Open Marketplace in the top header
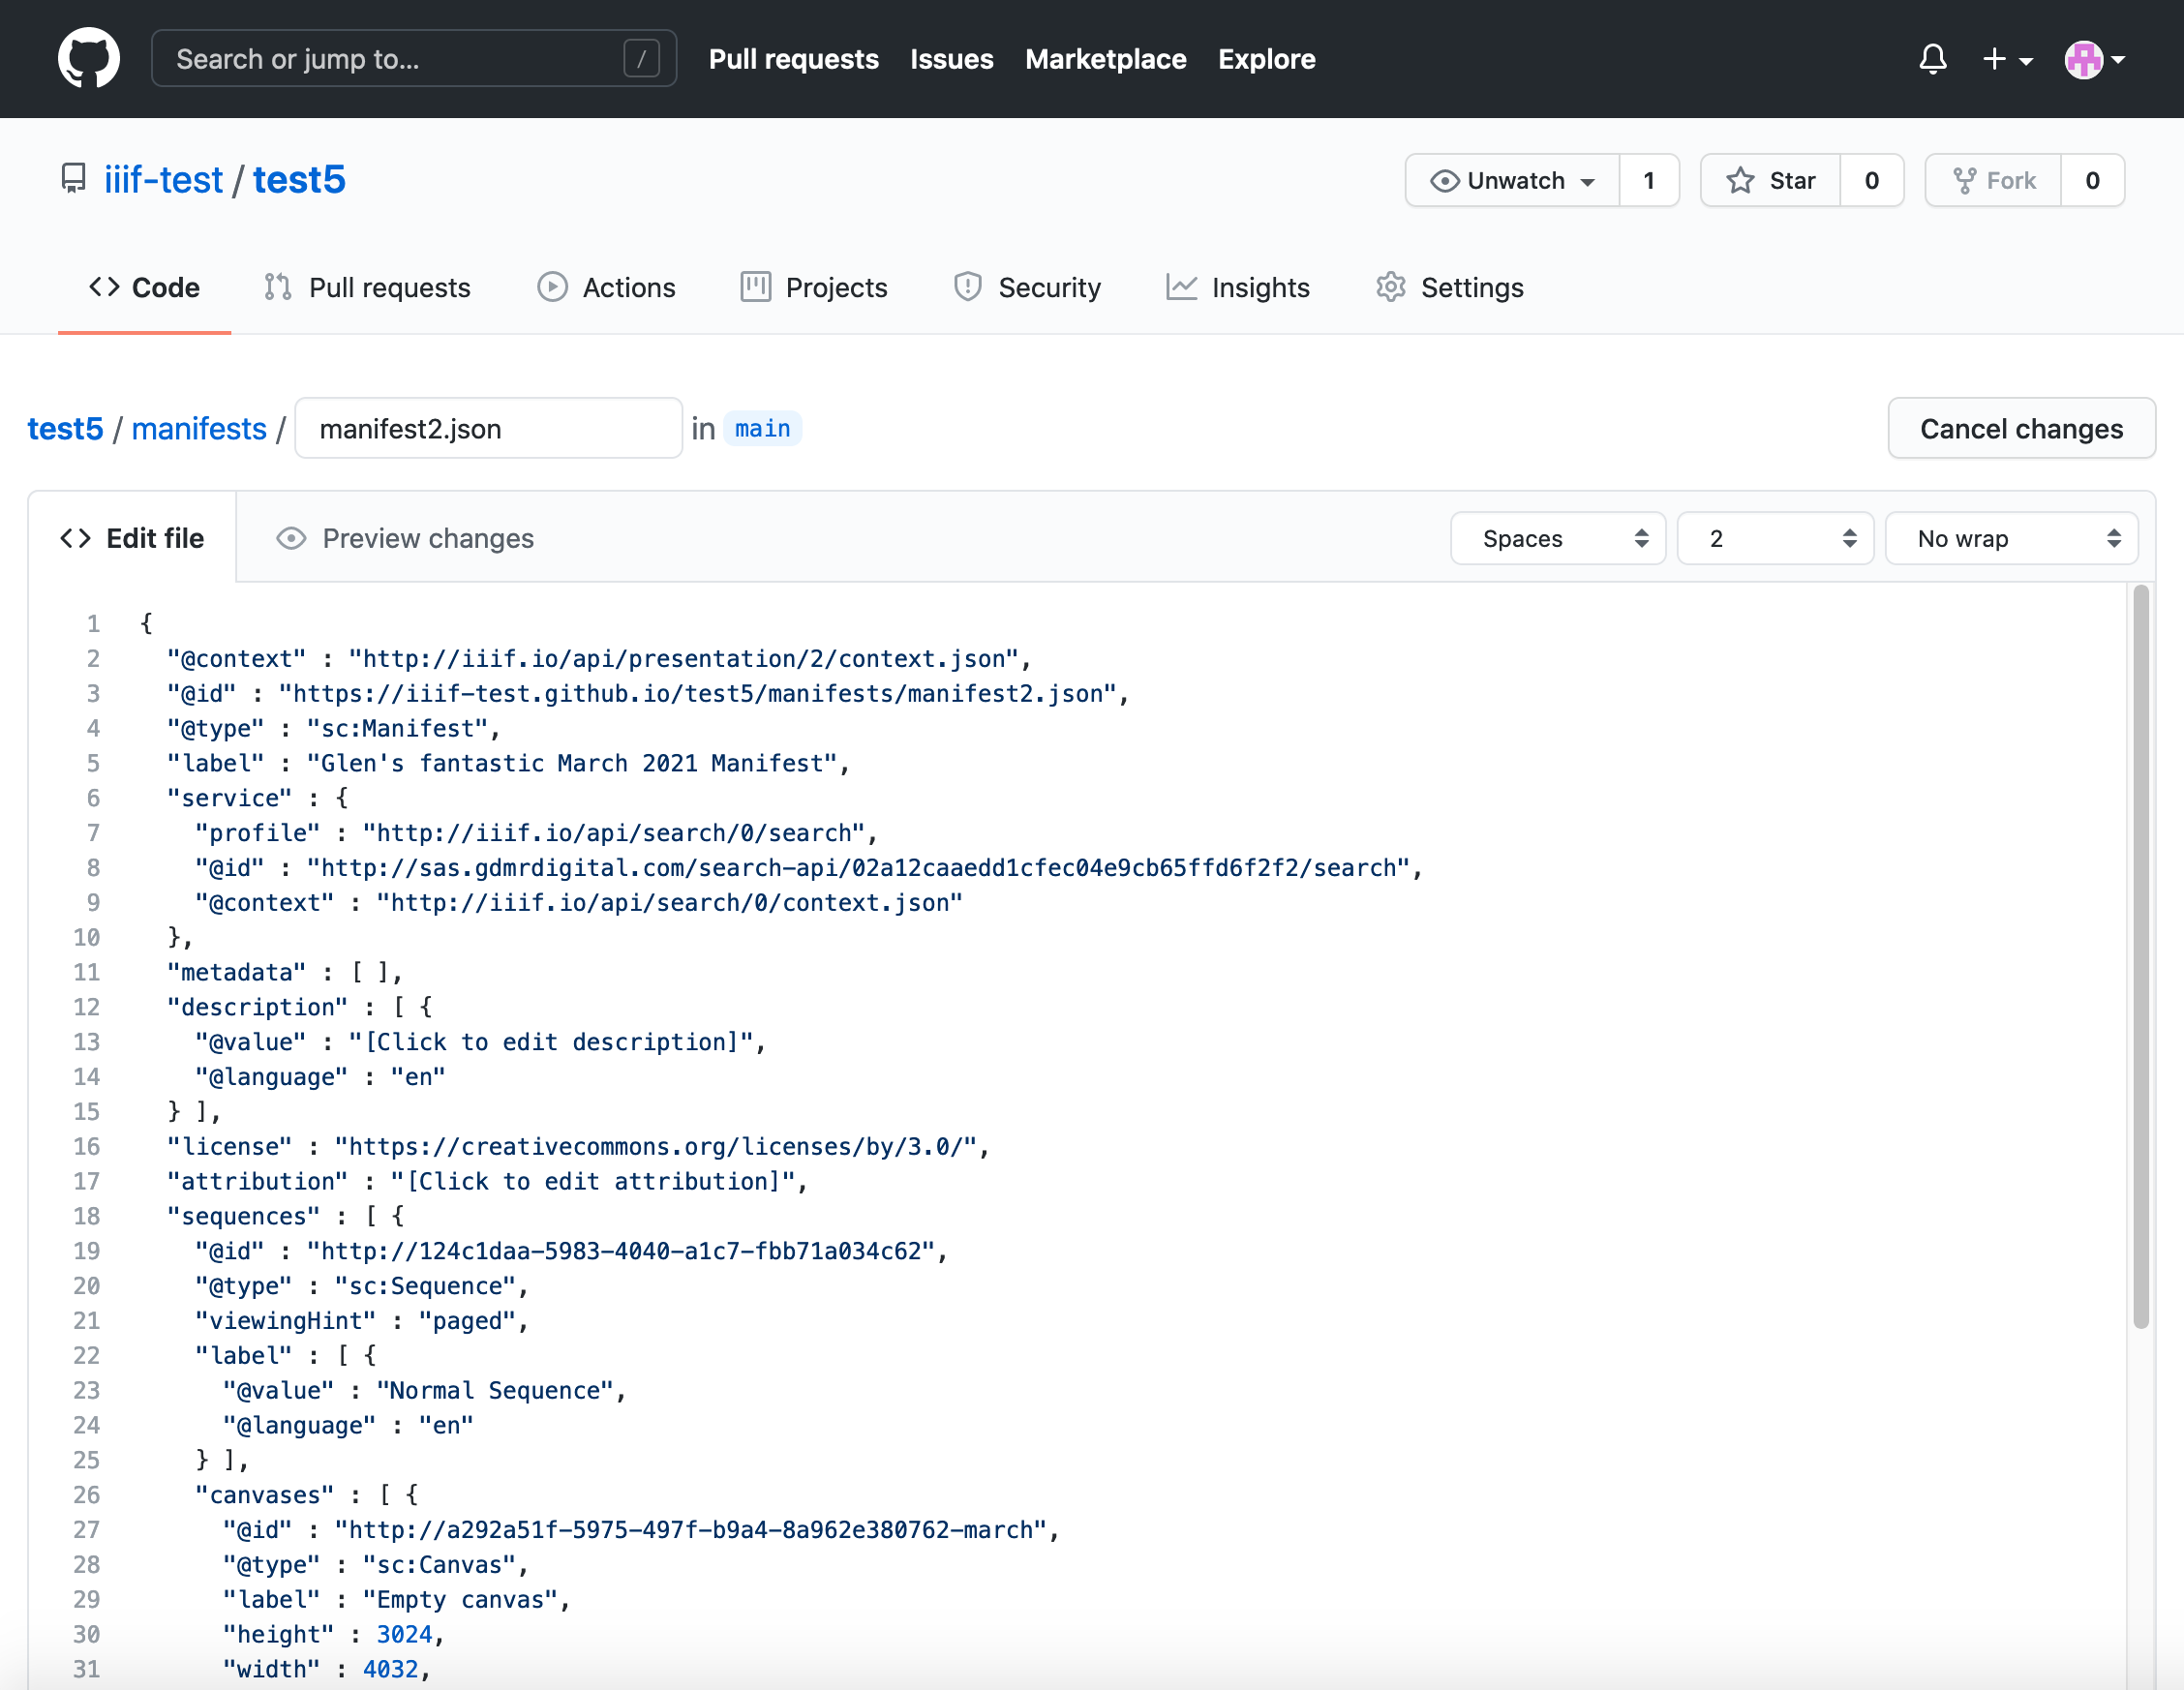This screenshot has height=1690, width=2184. [x=1106, y=59]
